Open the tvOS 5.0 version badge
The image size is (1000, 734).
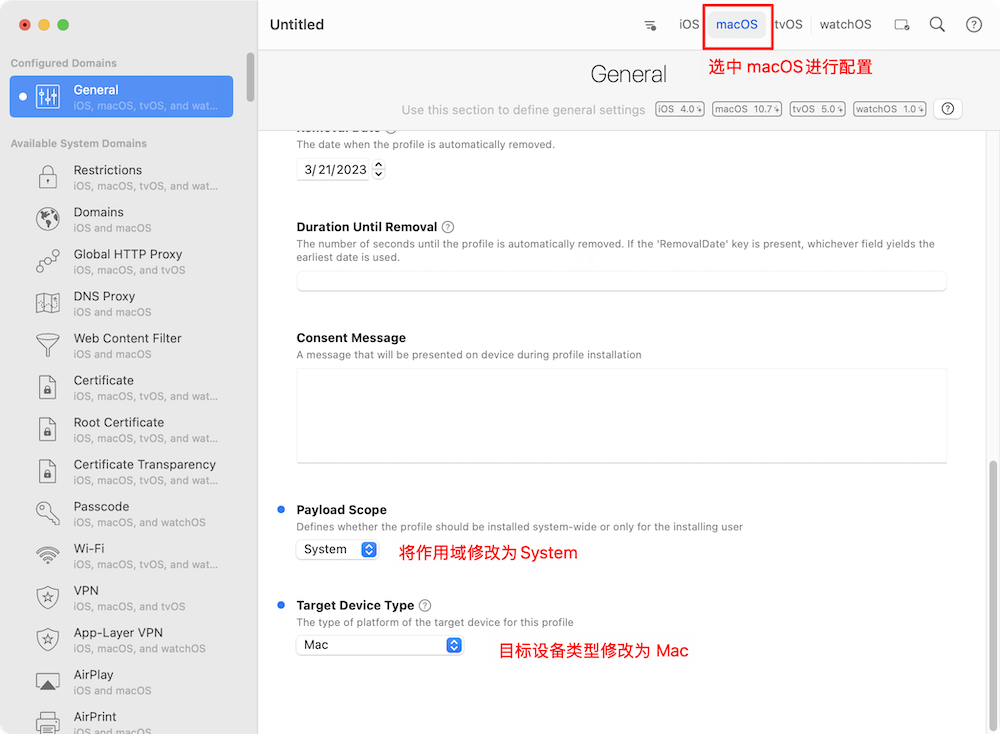(x=818, y=109)
